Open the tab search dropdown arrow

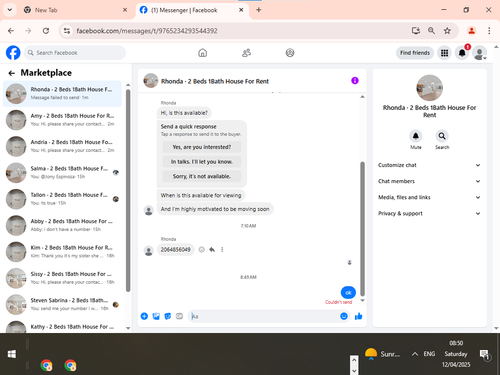point(10,10)
